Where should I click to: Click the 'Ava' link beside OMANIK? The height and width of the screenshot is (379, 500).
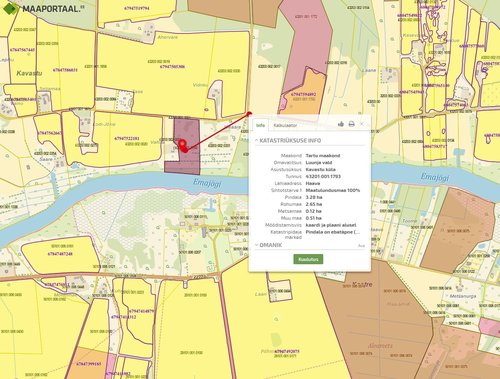pos(361,246)
